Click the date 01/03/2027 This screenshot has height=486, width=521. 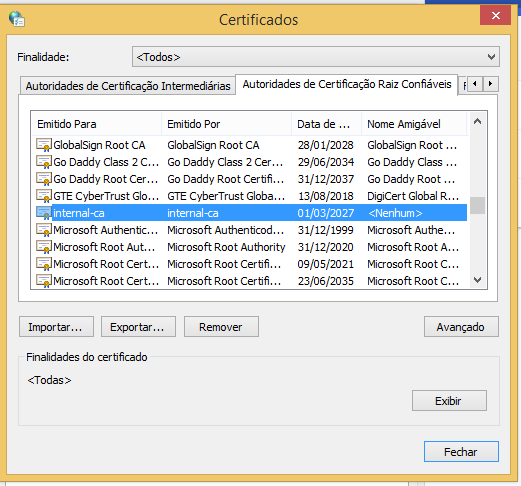[326, 213]
